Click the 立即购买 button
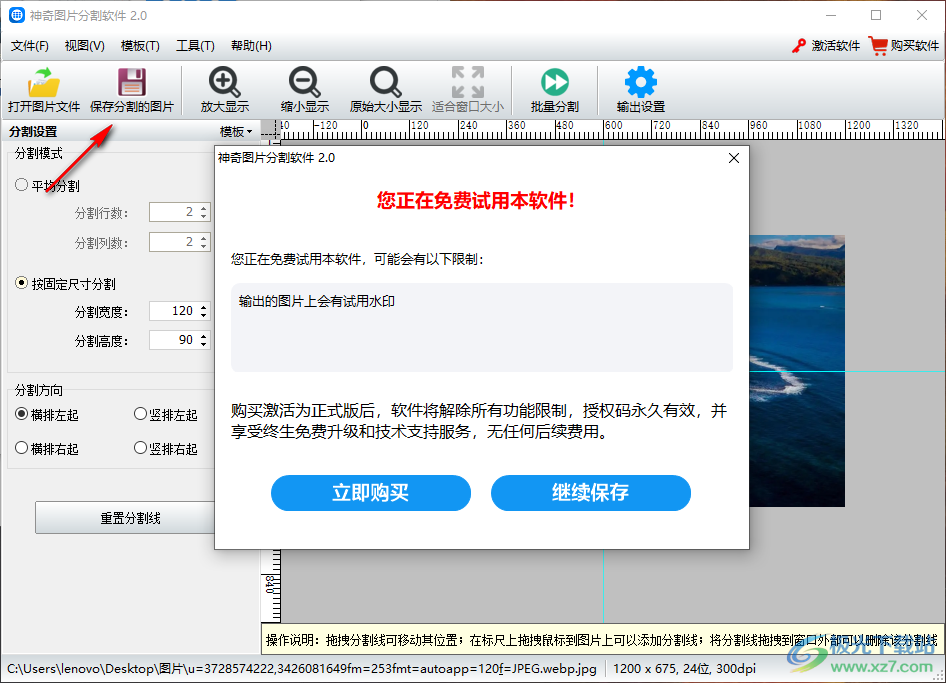 click(370, 493)
